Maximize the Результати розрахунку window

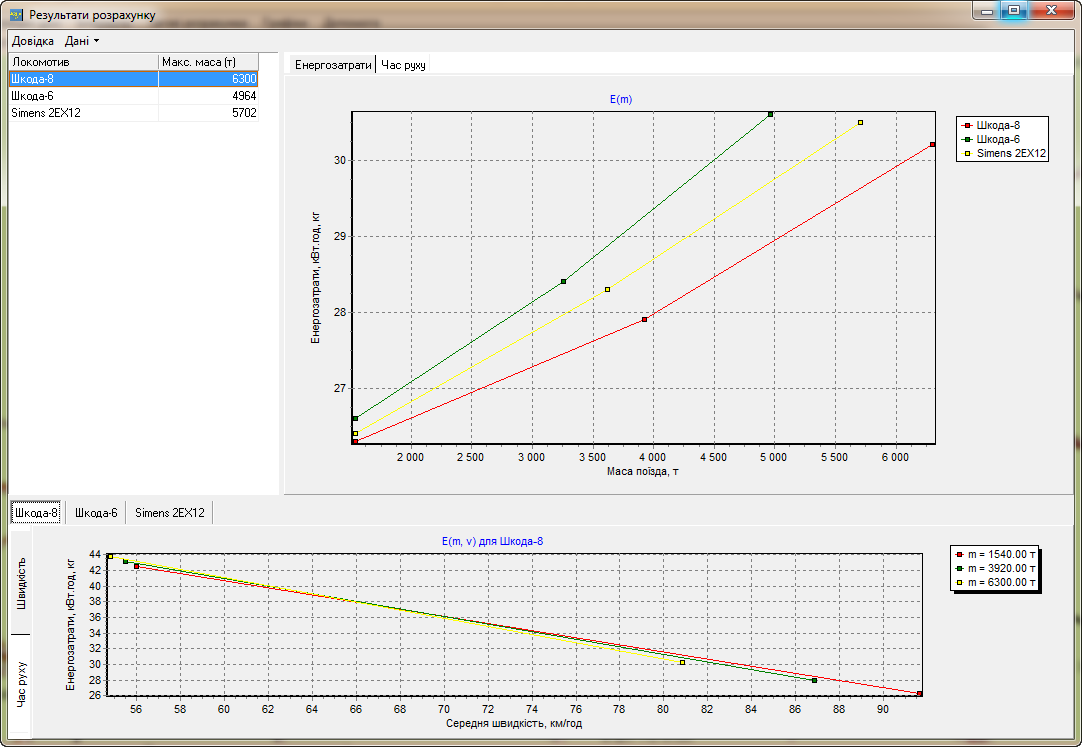(1013, 11)
